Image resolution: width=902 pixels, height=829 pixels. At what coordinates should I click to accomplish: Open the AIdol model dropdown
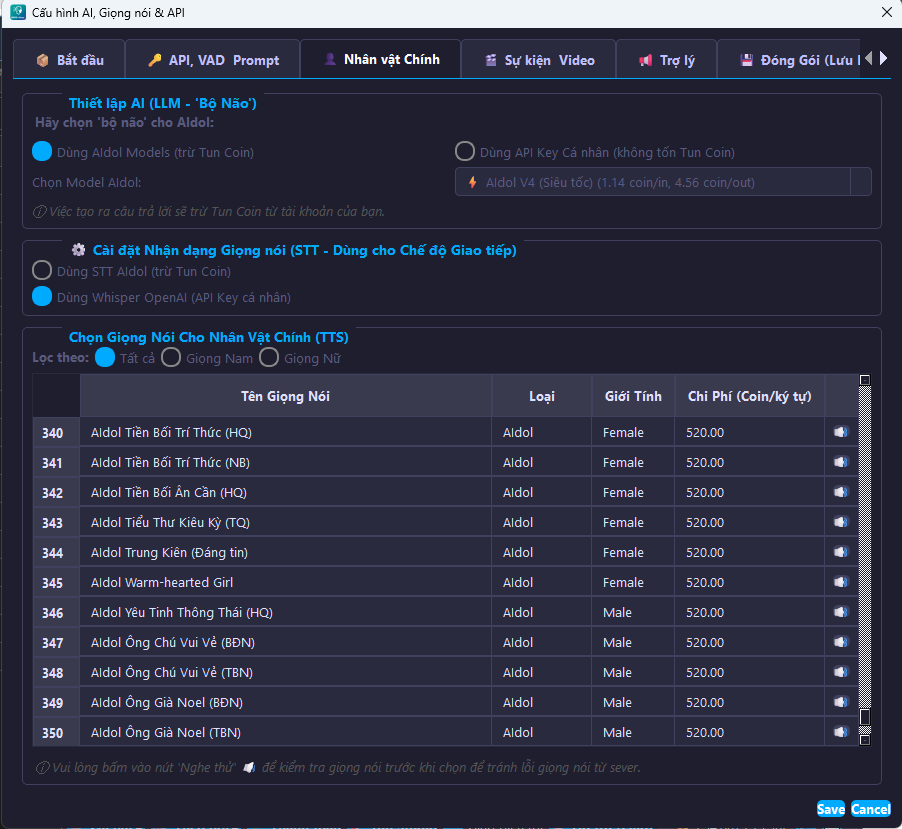(x=663, y=182)
